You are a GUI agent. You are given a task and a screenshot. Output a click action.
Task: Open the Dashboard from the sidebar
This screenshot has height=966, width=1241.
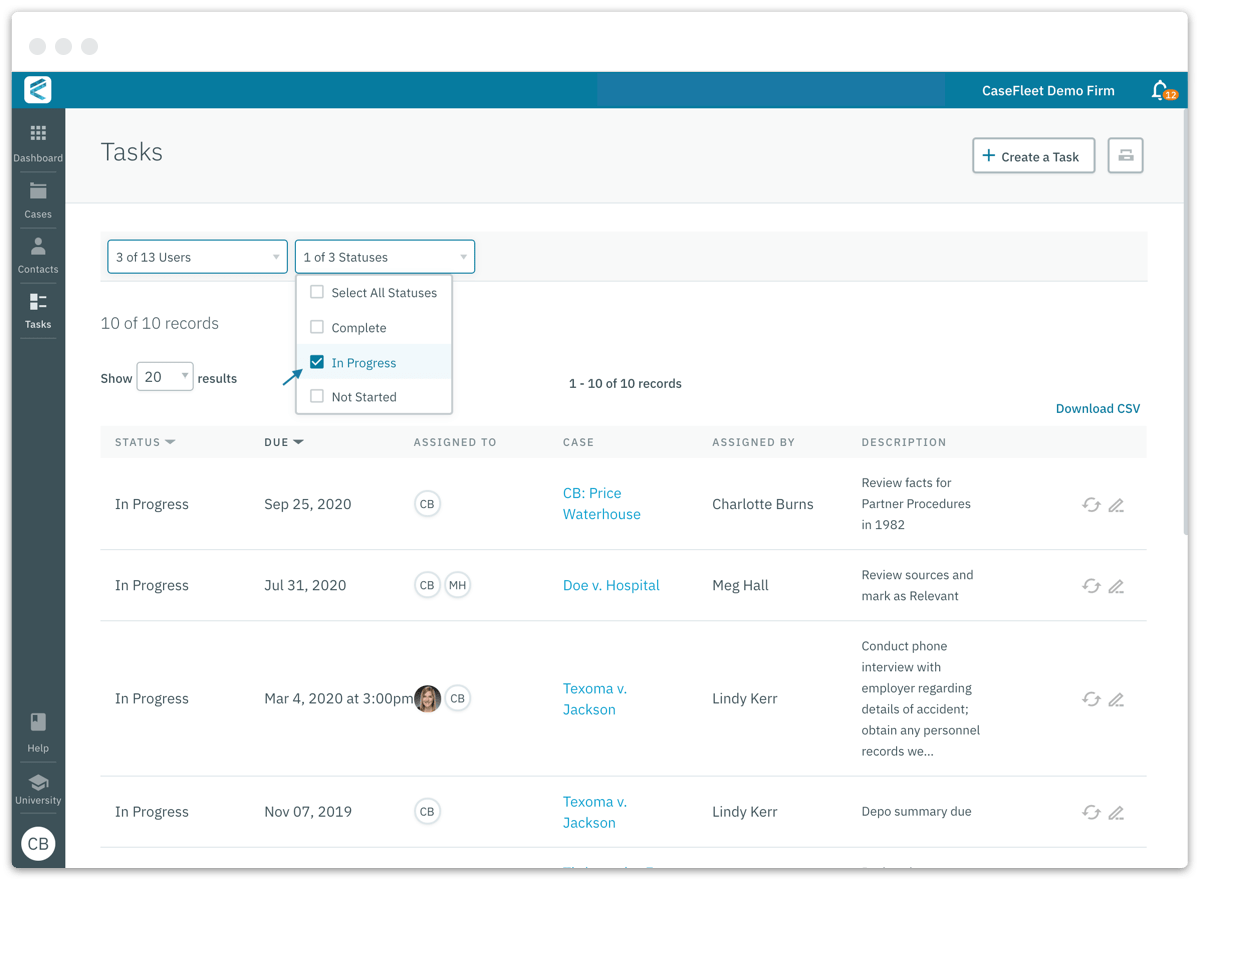click(38, 142)
